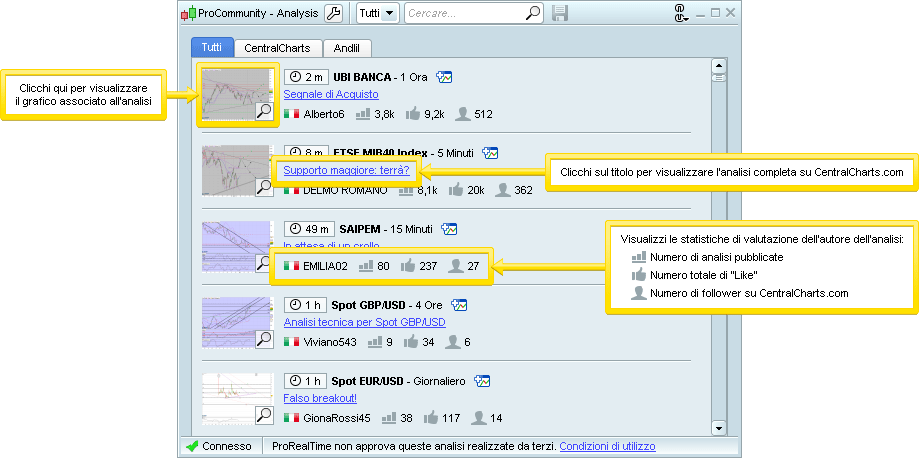The width and height of the screenshot is (919, 458).
Task: Click the save floppy disk icon
Action: tap(560, 14)
